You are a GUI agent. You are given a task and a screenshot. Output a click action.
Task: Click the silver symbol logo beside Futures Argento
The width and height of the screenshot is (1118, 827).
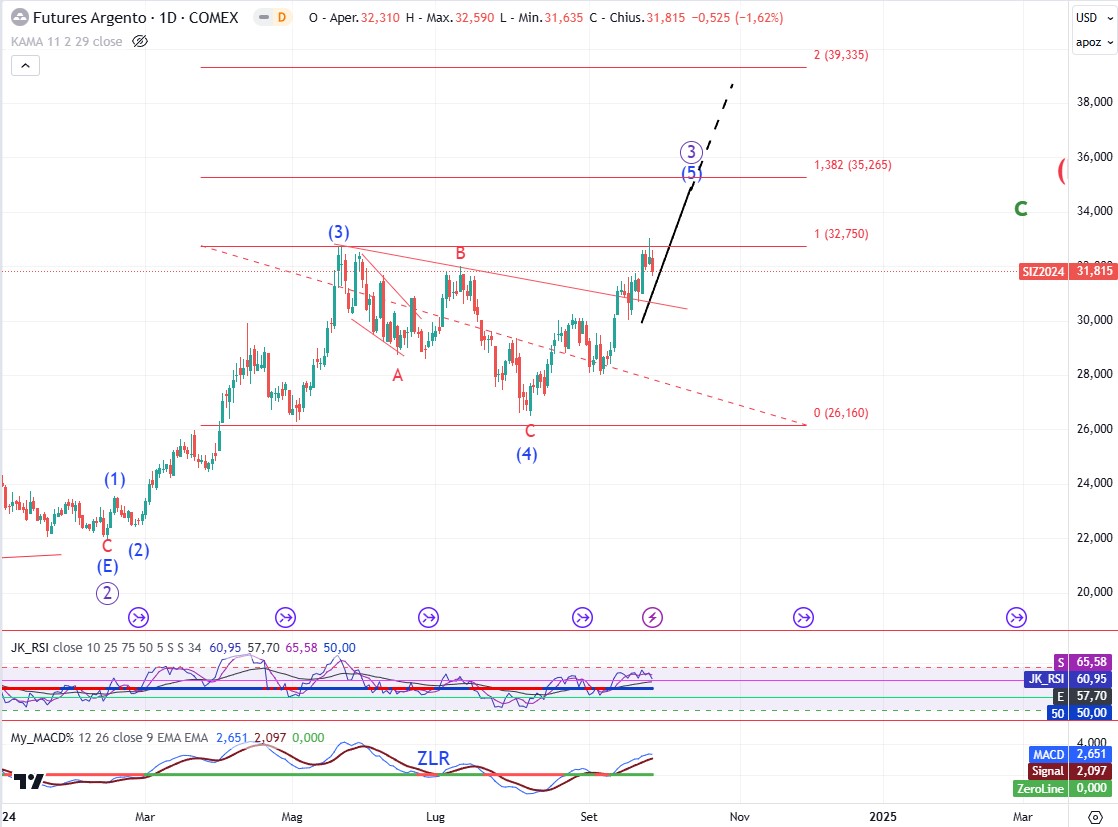[20, 17]
